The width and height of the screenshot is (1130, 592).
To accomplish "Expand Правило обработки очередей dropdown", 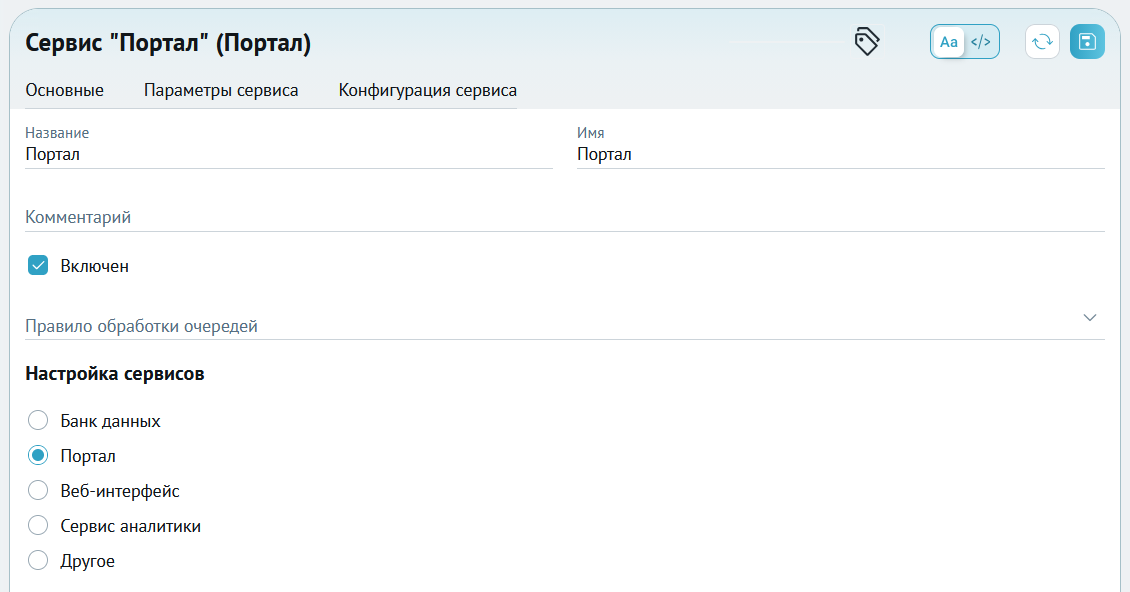I will [565, 325].
